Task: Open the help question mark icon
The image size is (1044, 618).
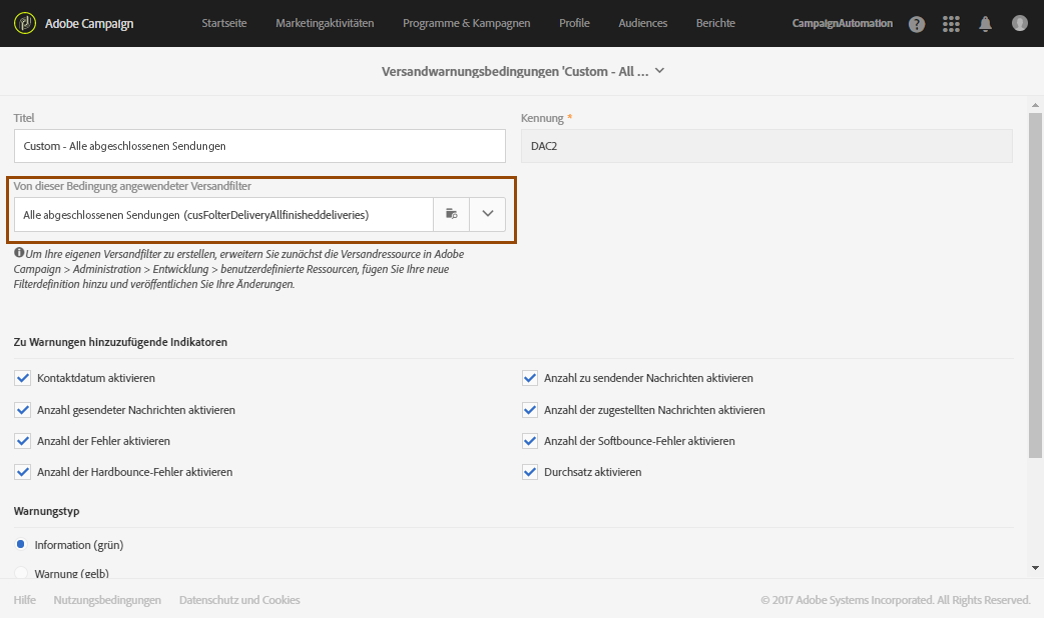Action: click(x=916, y=24)
